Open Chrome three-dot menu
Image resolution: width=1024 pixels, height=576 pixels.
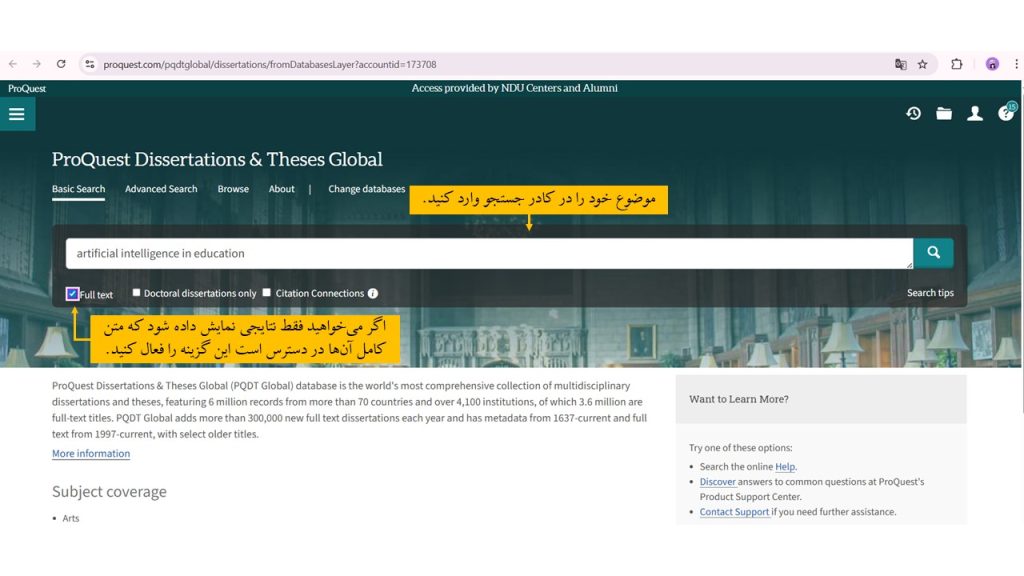click(1016, 64)
